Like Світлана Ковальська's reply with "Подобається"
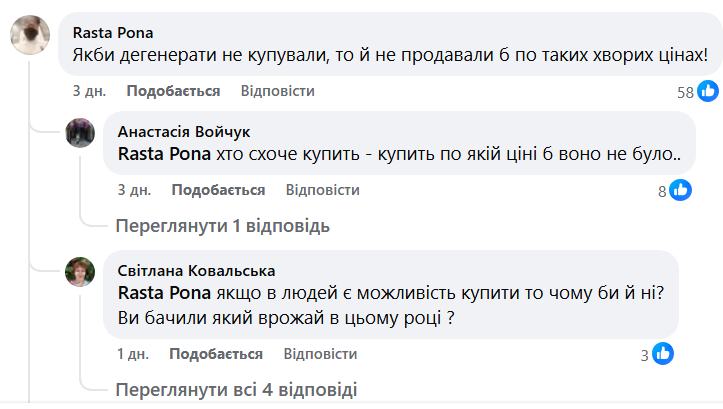Screen dimensions: 723x409 (x=216, y=354)
